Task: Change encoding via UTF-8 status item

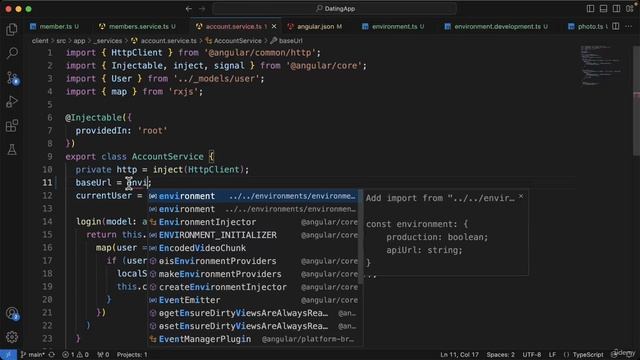Action: (x=531, y=355)
